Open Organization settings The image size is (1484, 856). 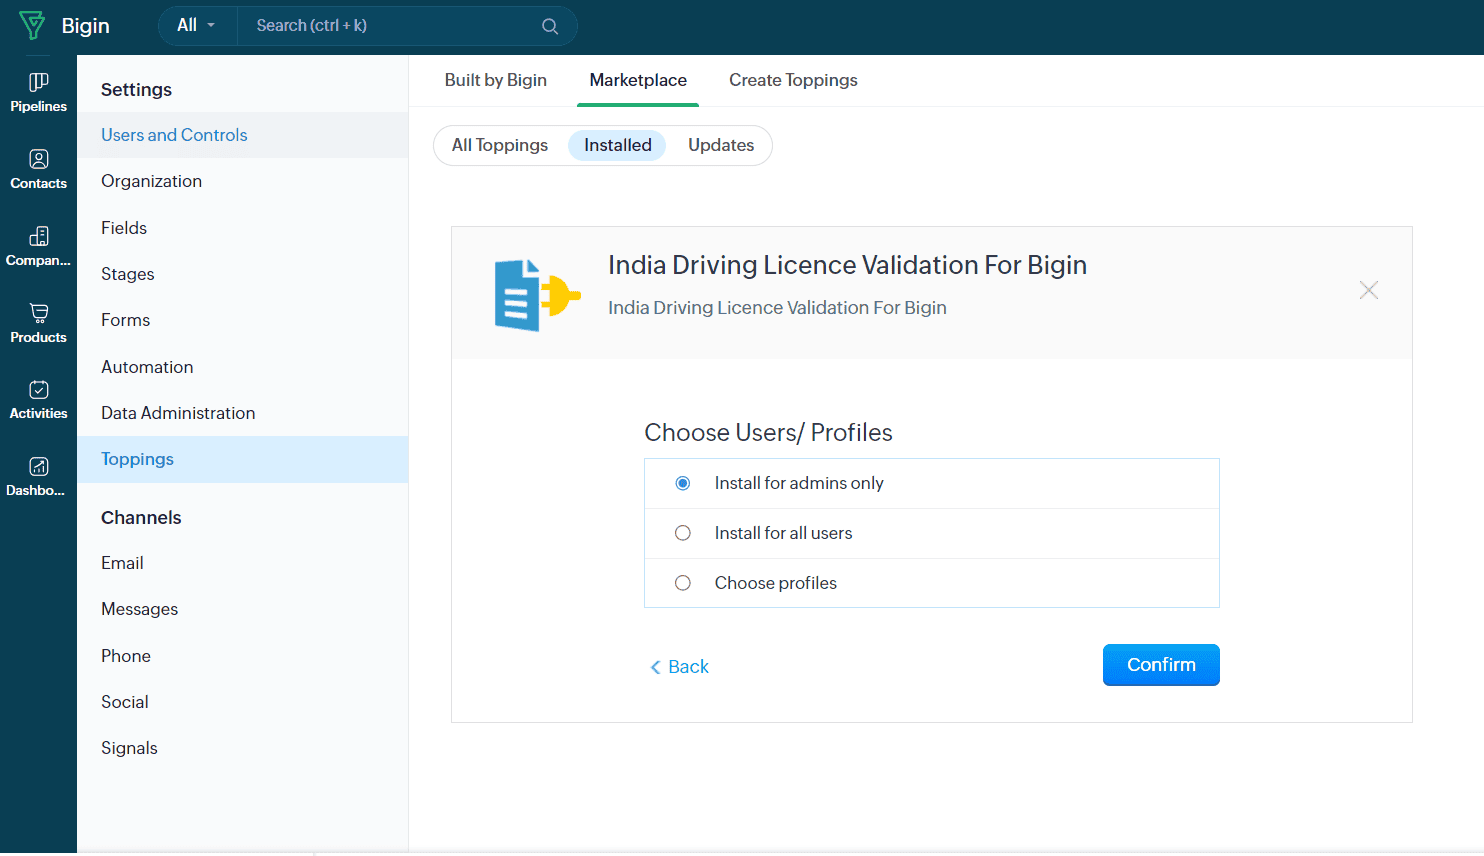point(242,181)
